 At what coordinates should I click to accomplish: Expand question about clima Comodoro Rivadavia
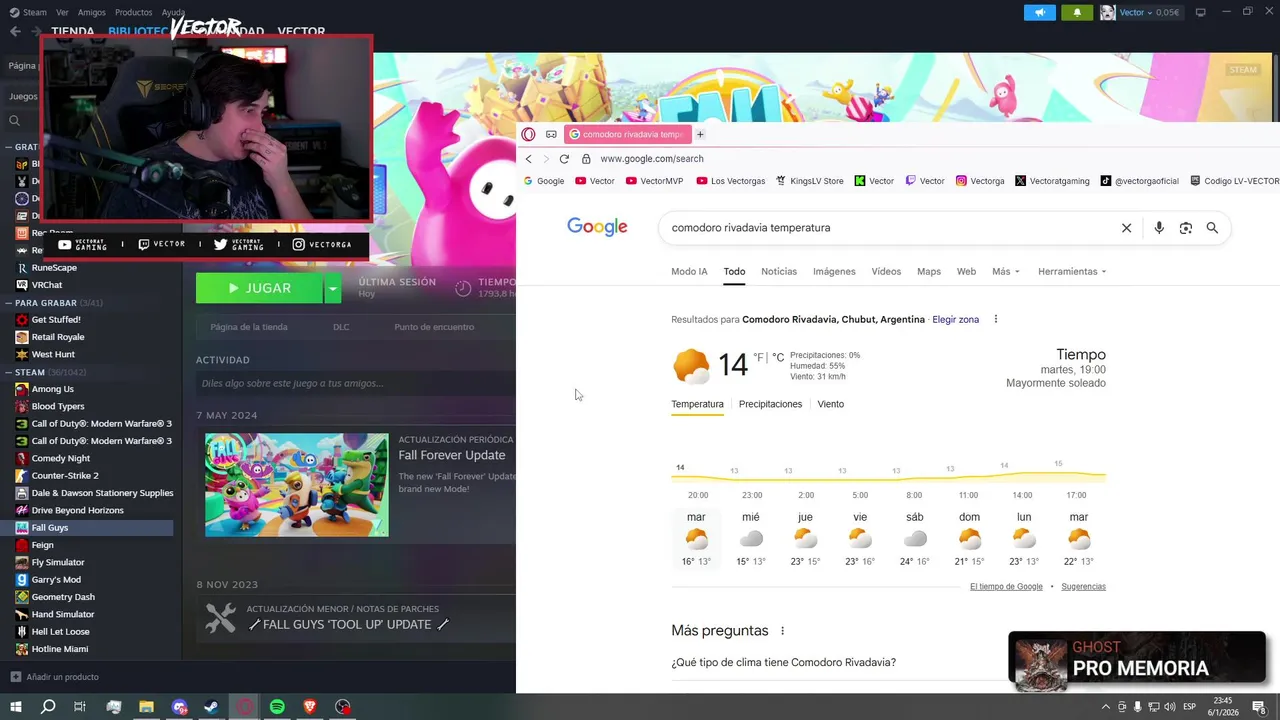[888, 662]
